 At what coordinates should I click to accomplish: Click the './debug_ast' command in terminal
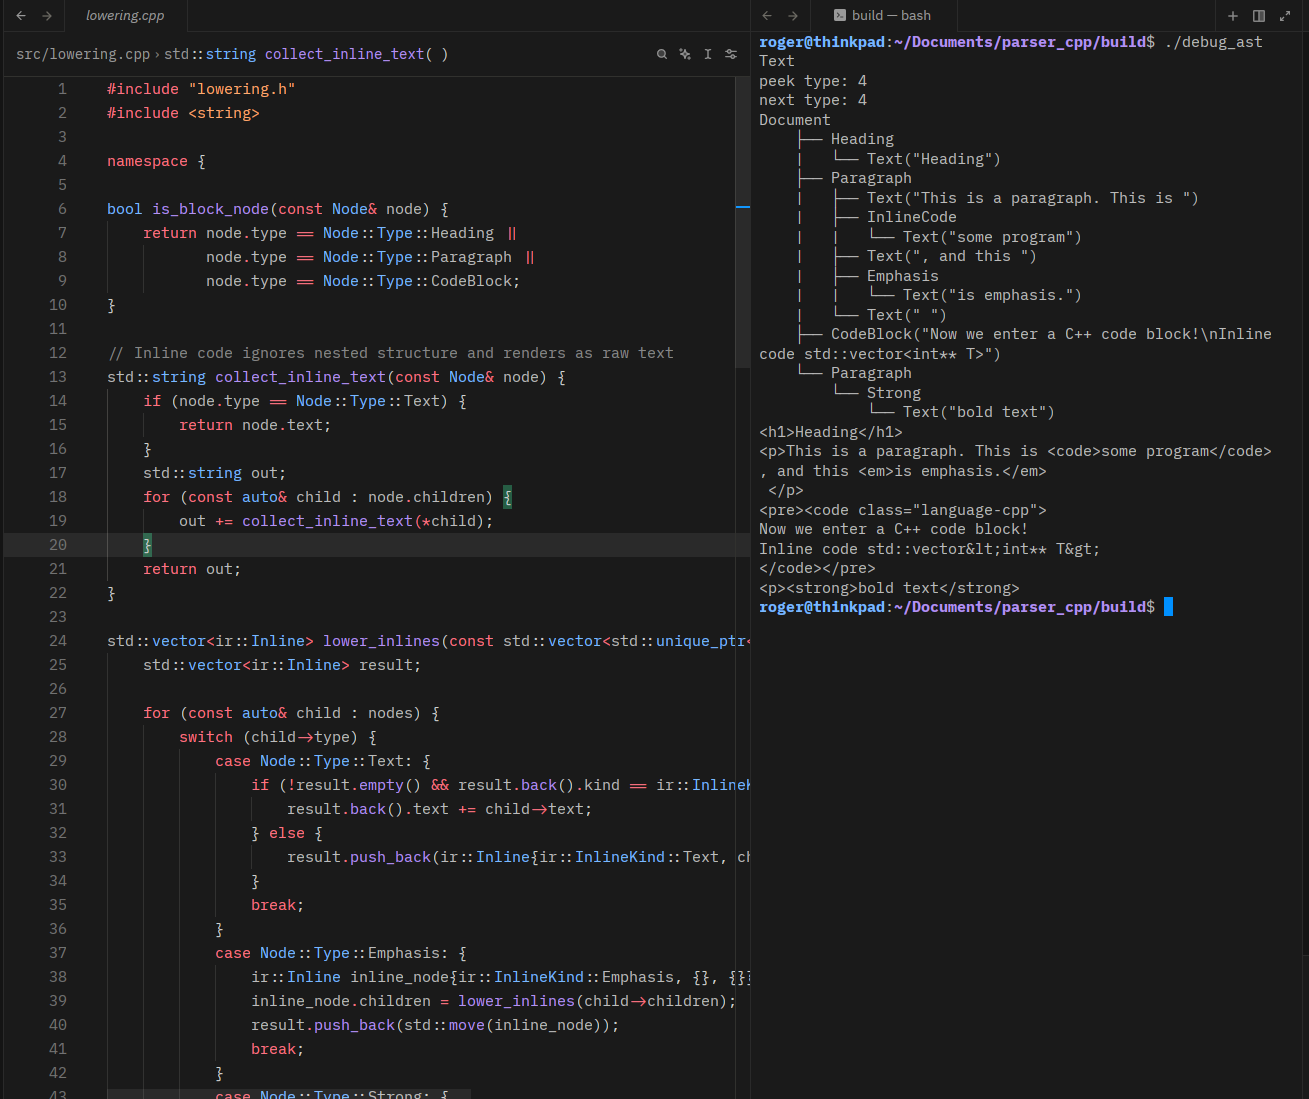[x=1214, y=42]
